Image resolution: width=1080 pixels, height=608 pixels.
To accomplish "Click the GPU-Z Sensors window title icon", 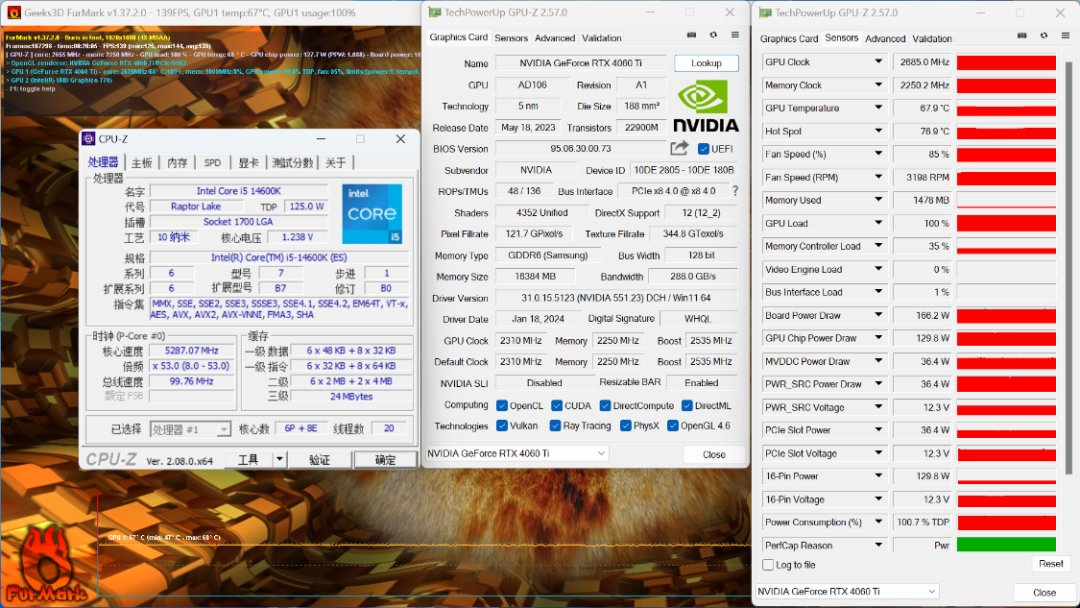I will click(765, 12).
